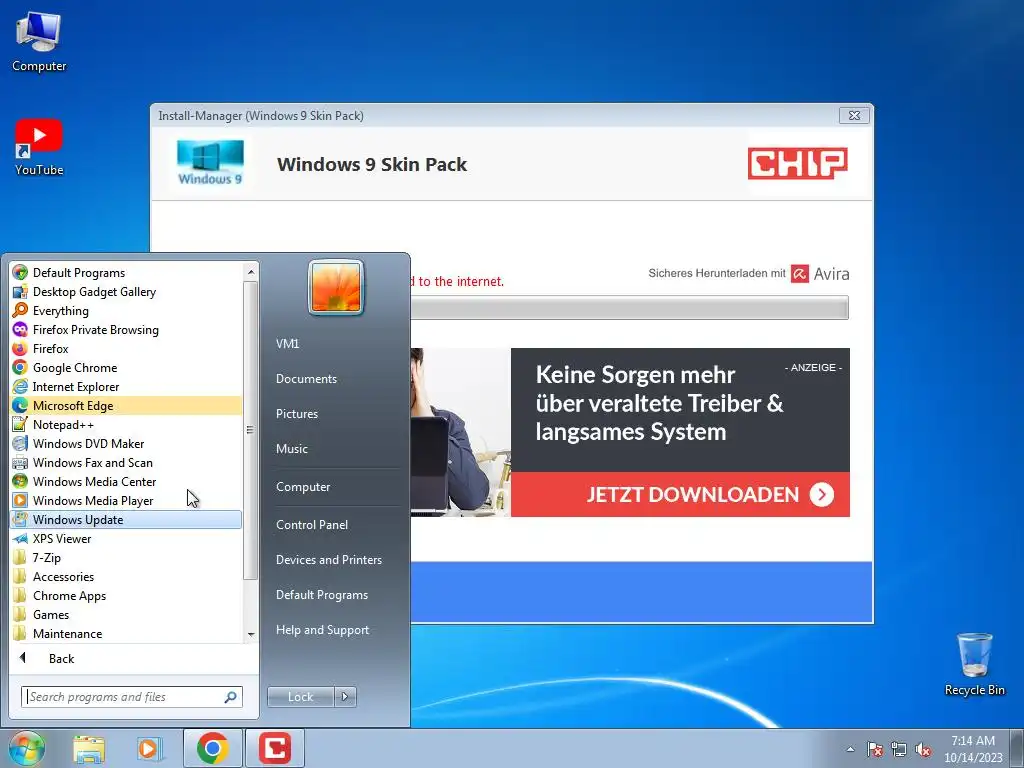The height and width of the screenshot is (768, 1024).
Task: Open Help and Support
Action: (322, 630)
